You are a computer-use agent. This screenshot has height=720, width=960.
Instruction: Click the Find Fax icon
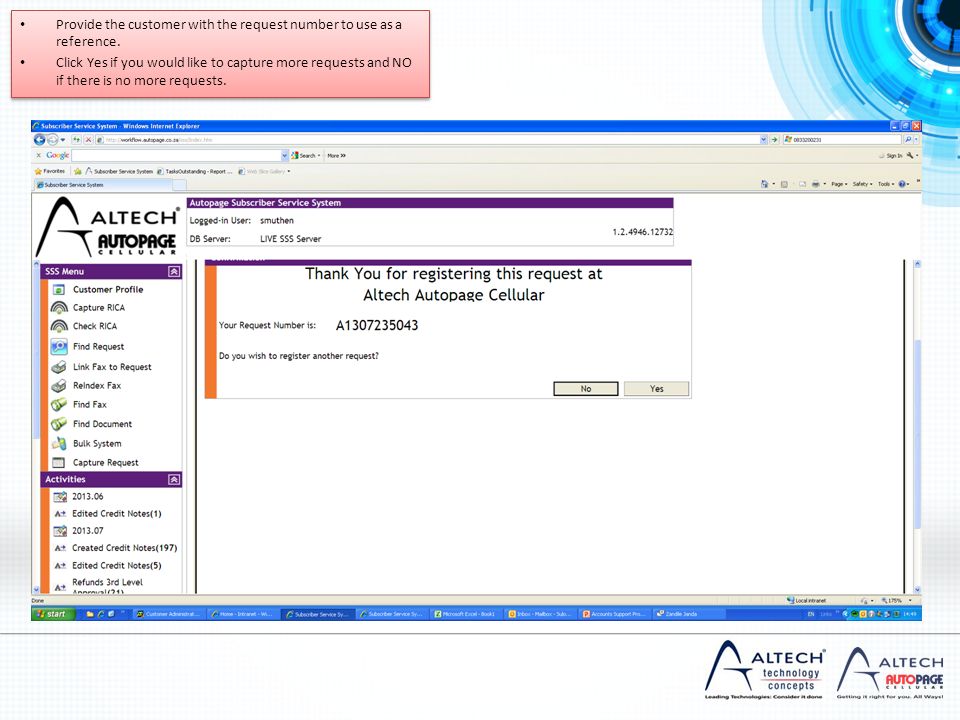click(x=59, y=405)
